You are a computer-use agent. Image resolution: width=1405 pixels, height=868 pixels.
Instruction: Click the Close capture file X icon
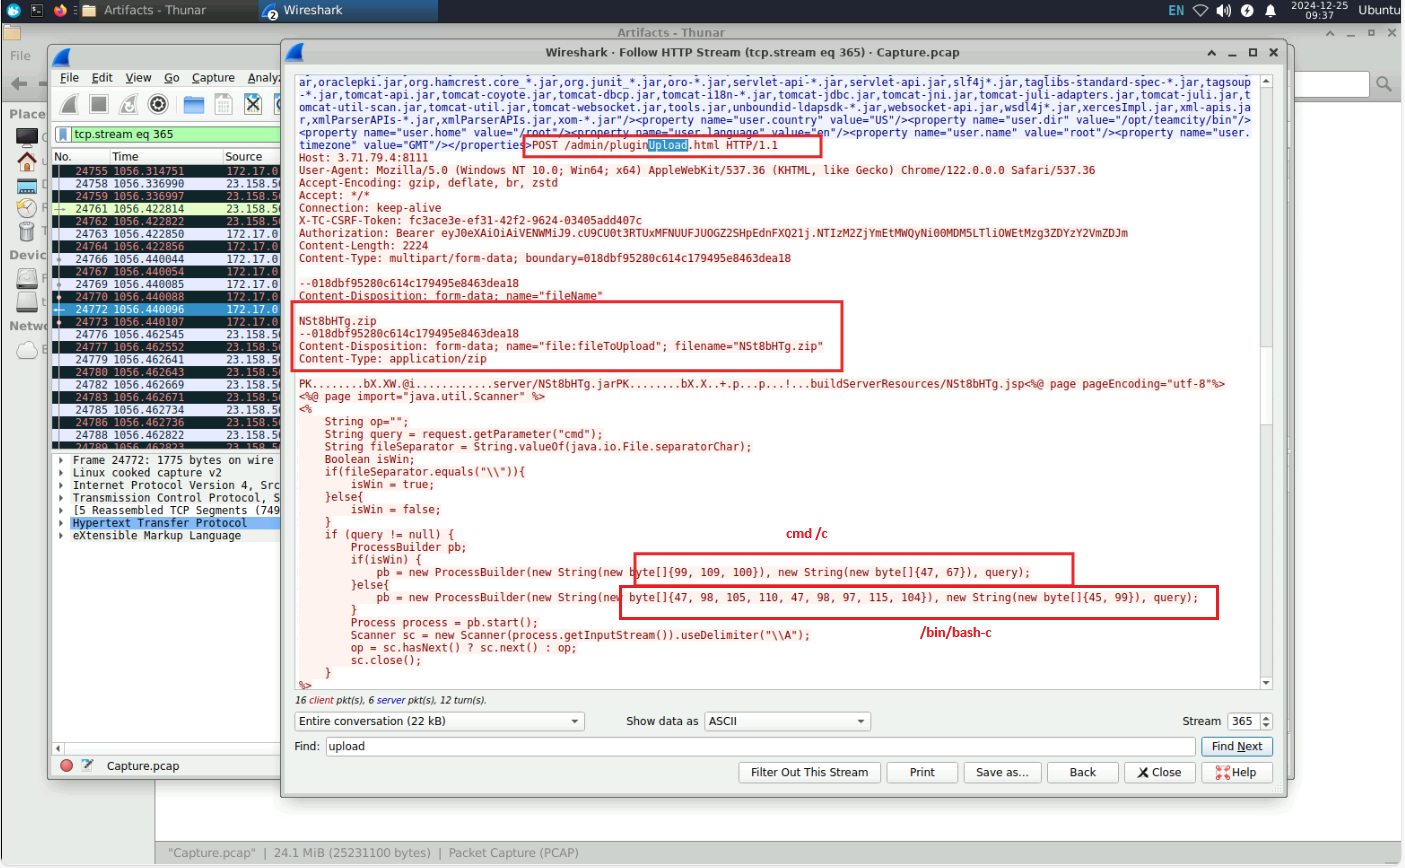click(253, 104)
